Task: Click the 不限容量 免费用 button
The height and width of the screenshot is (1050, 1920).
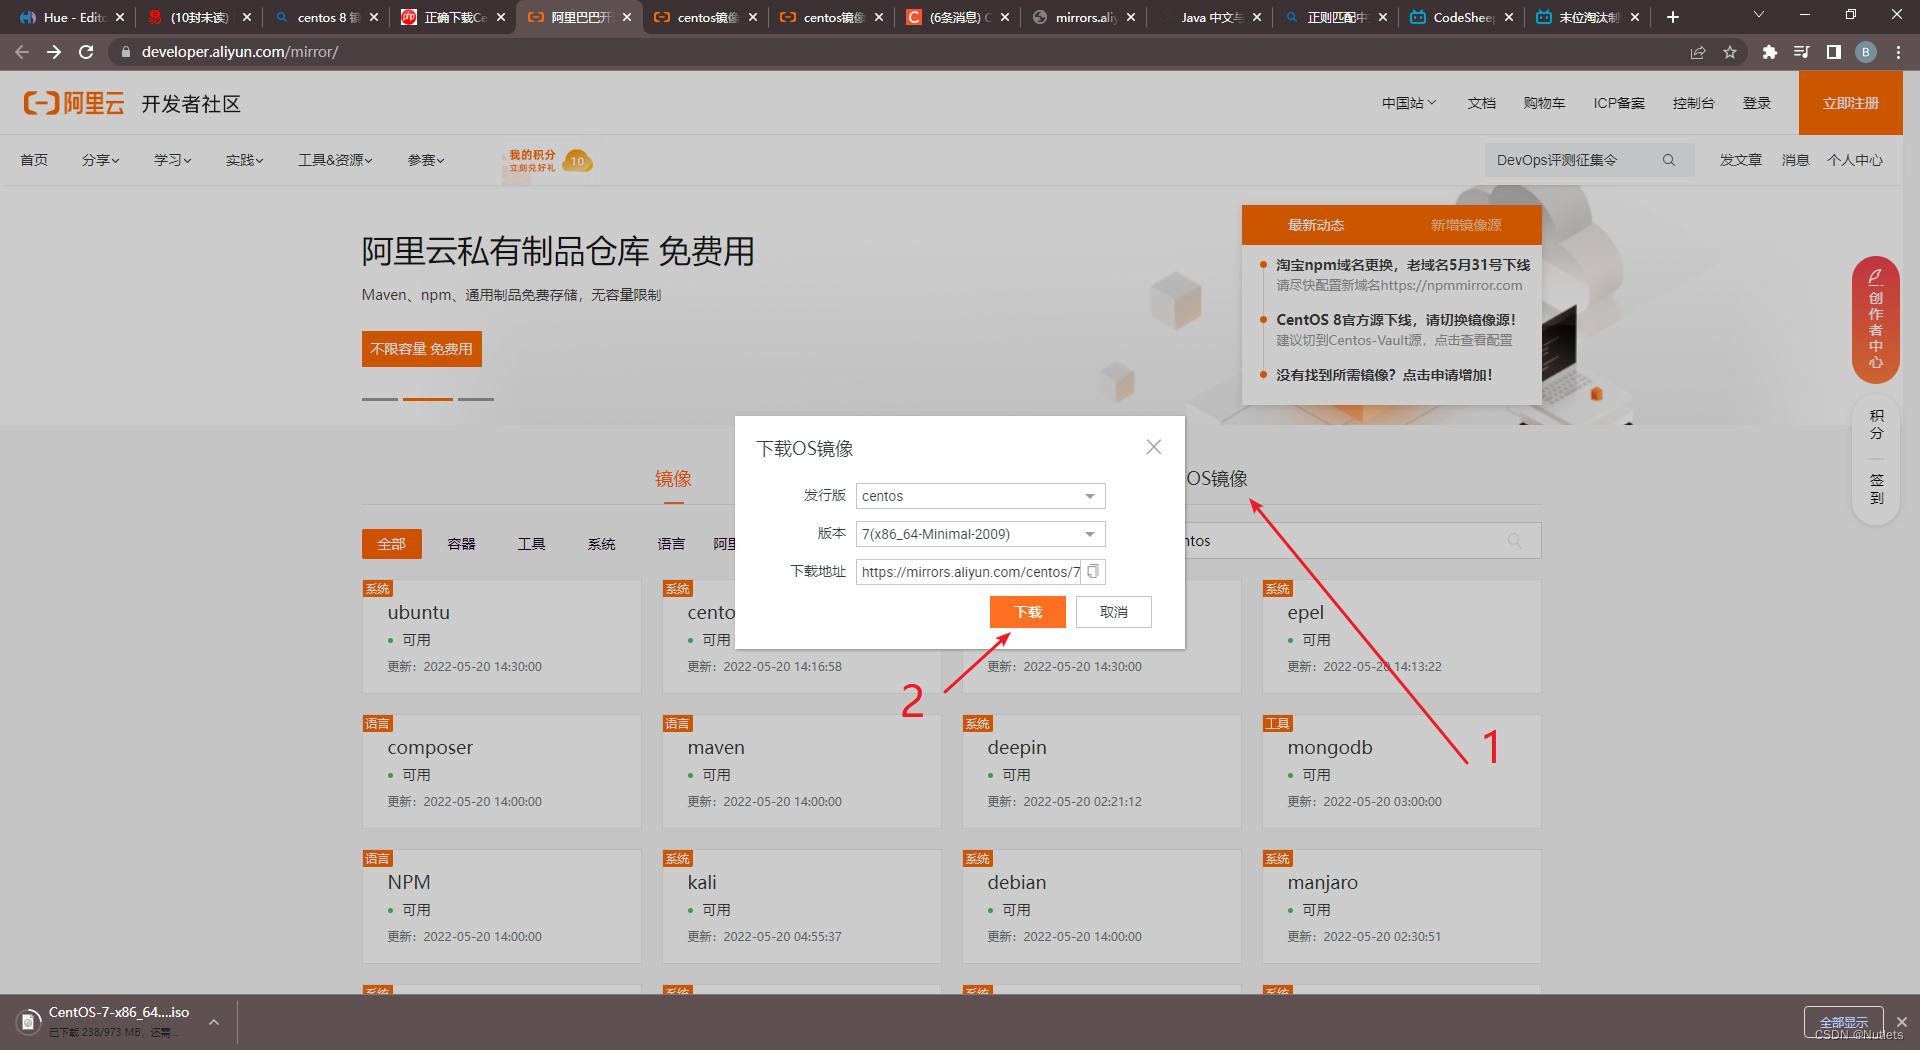Action: pyautogui.click(x=422, y=349)
